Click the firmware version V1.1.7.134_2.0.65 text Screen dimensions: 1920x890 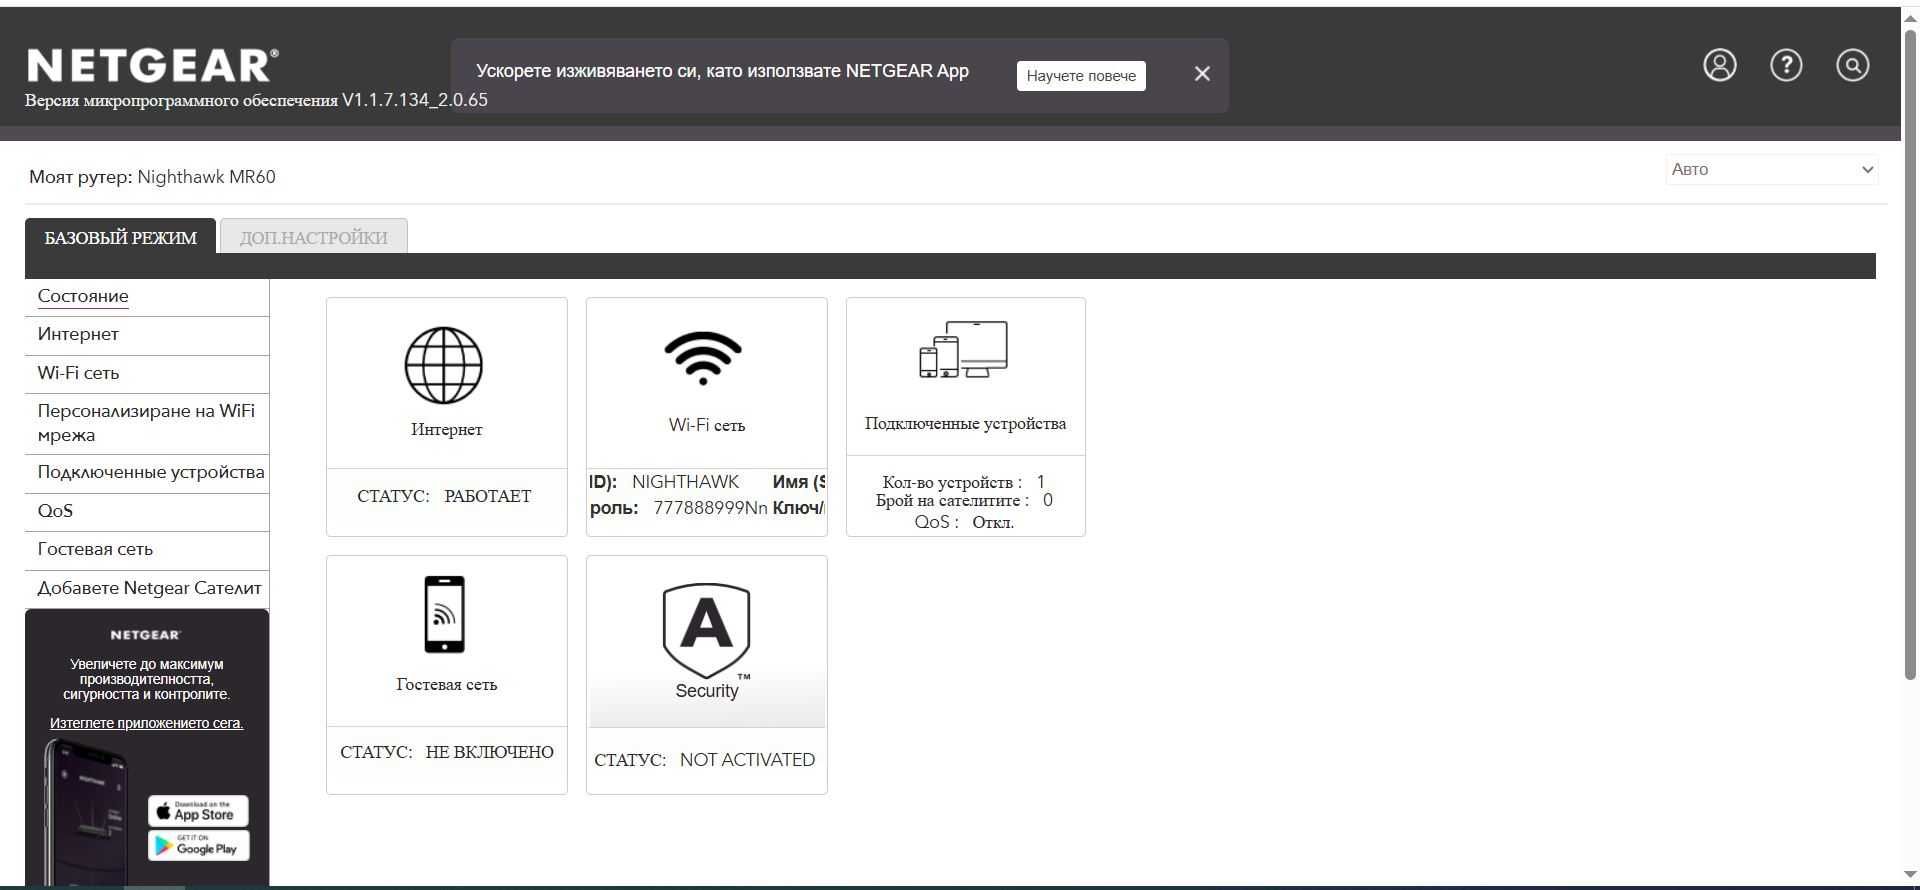415,100
